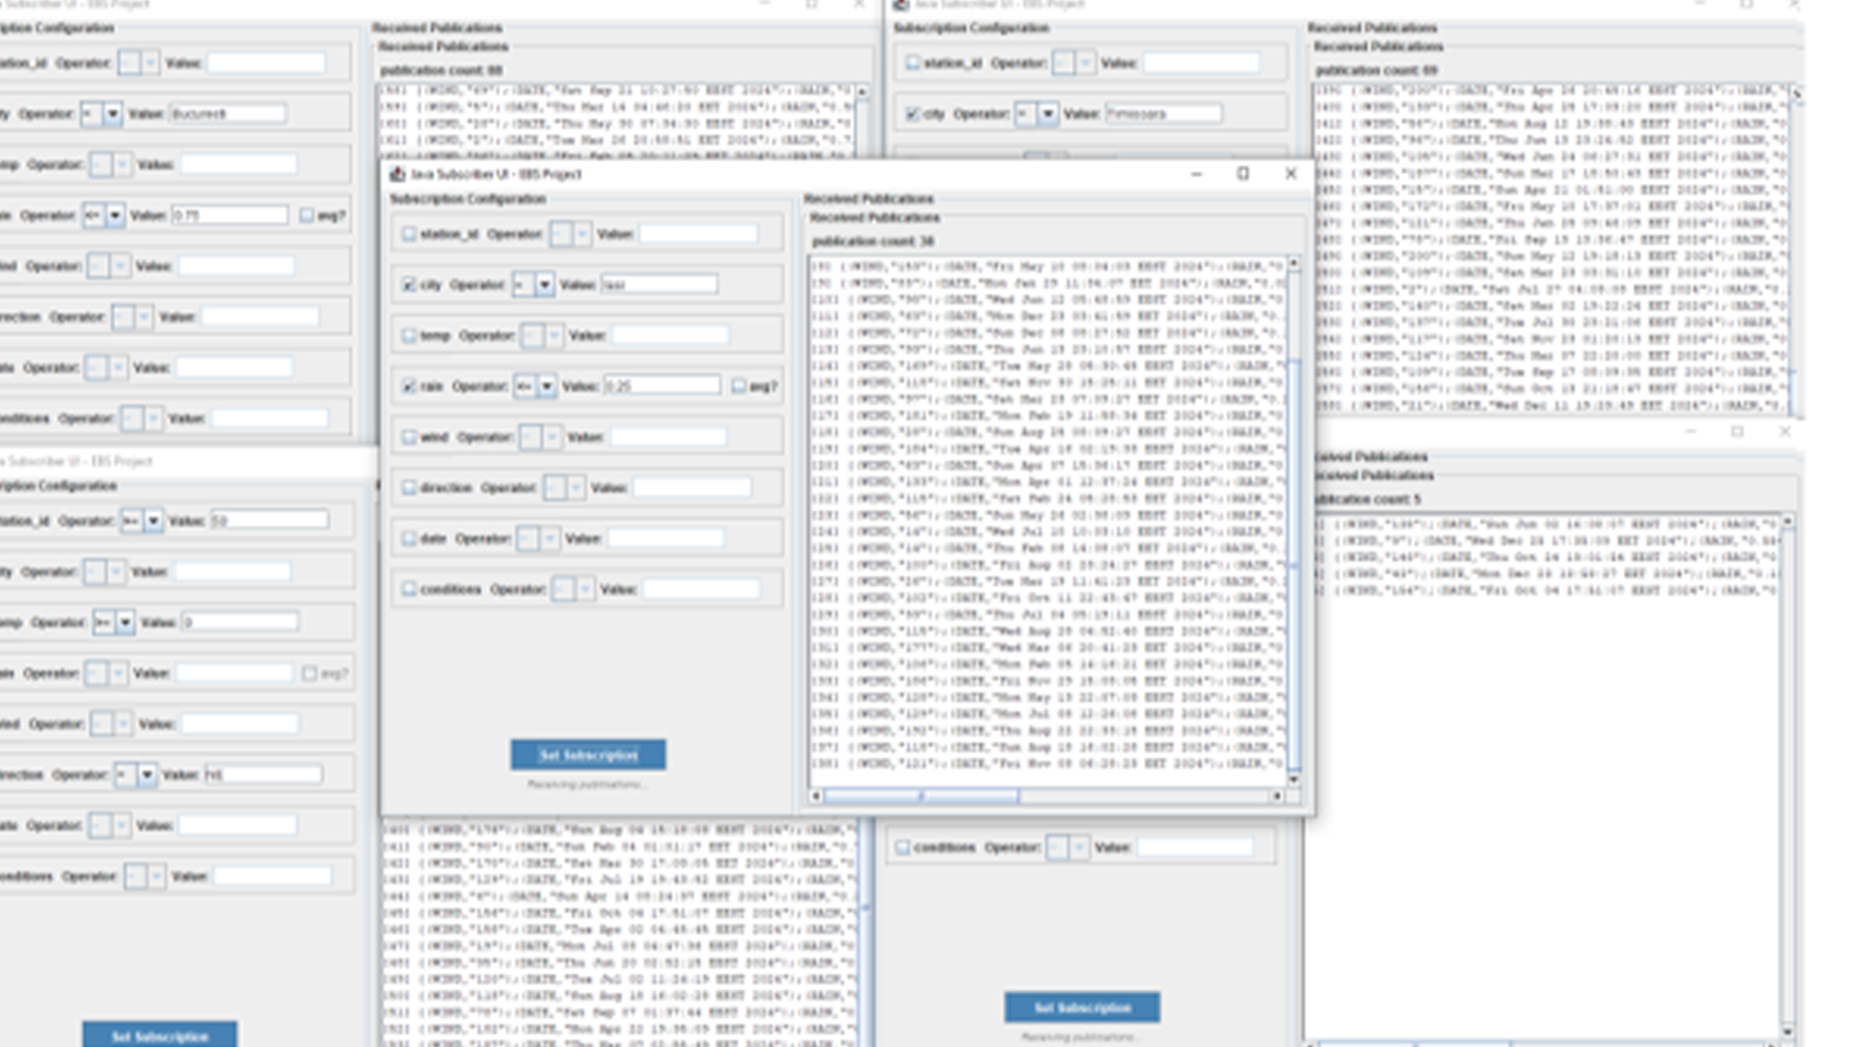Enable the station_id checkbox in the front window
This screenshot has height=1047, width=1860.
point(409,234)
